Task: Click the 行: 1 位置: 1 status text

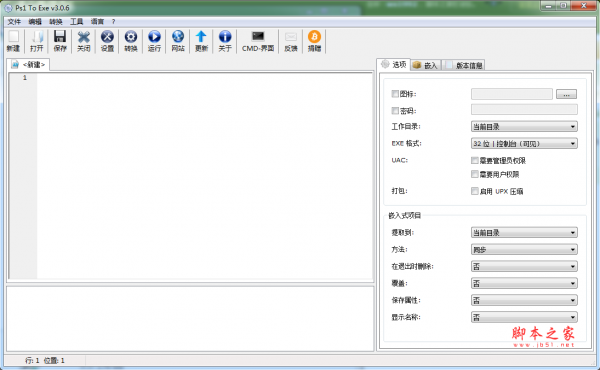Action: coord(44,360)
